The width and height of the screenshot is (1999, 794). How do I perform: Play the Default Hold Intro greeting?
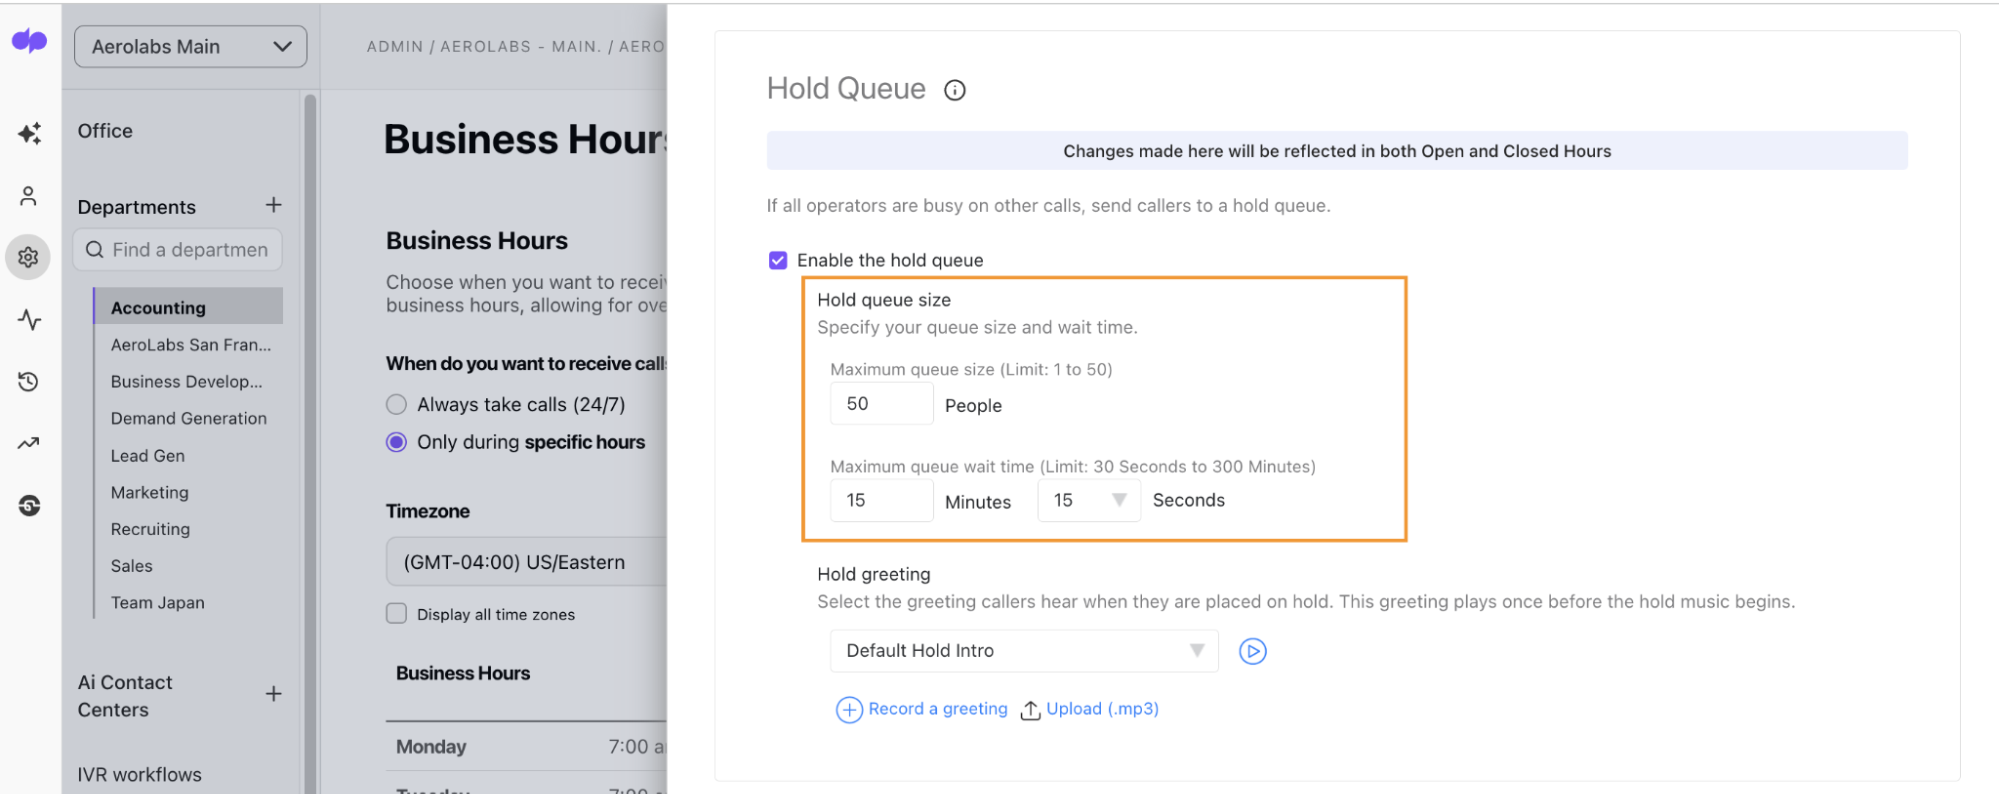pos(1252,651)
